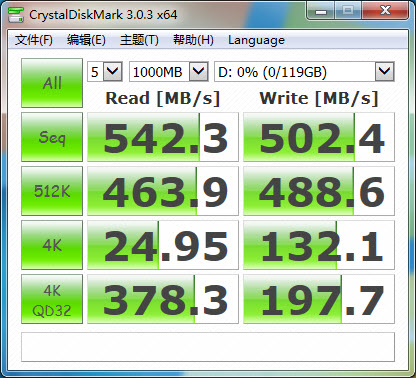This screenshot has height=378, width=416.
Task: Open the 编辑(E) menu
Action: (86, 40)
